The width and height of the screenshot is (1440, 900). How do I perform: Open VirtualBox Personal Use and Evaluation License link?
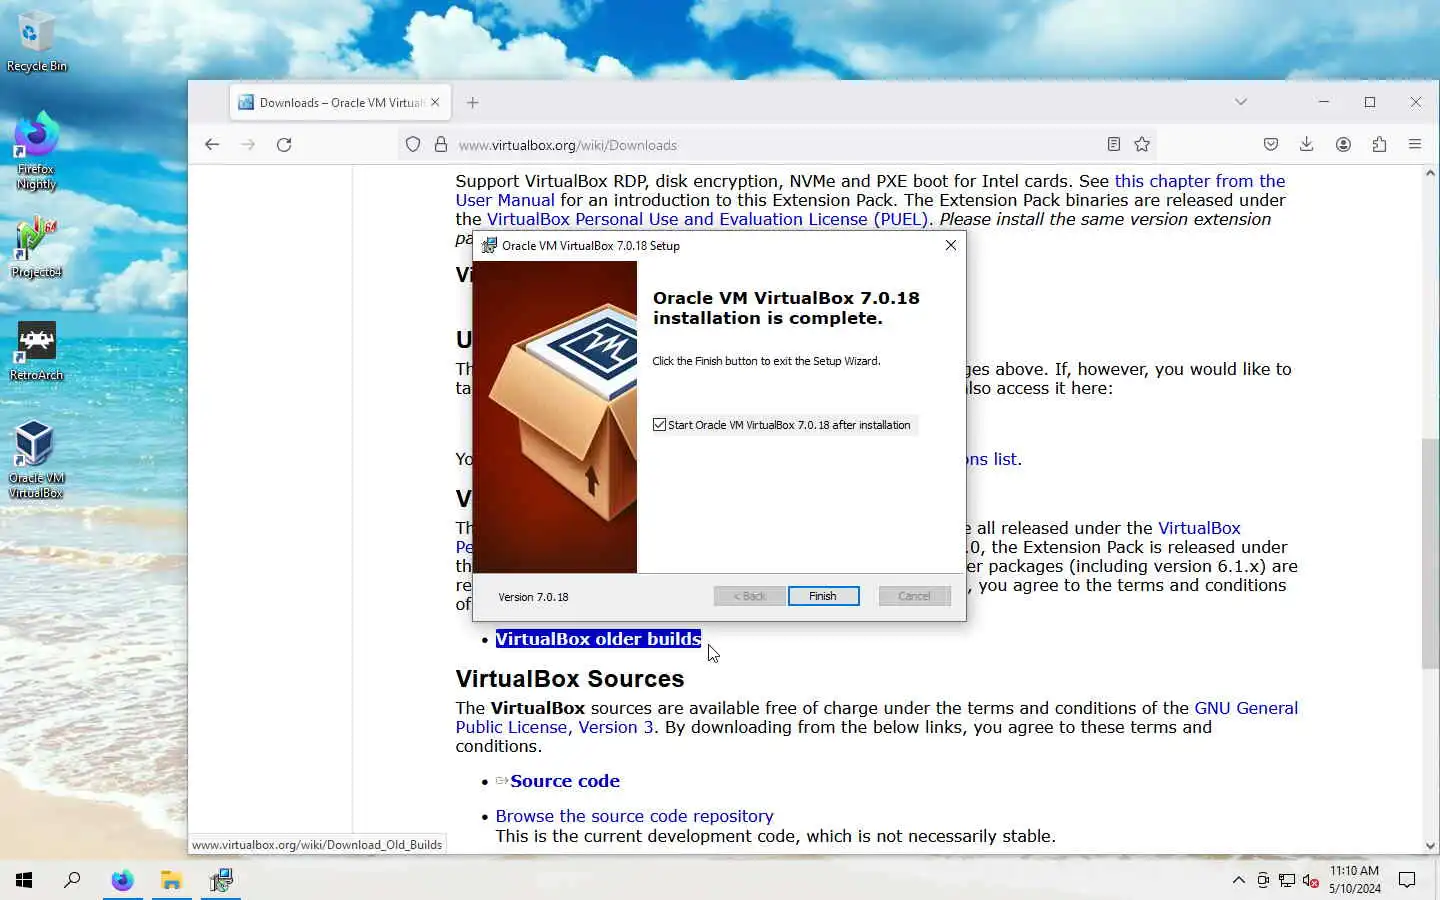pyautogui.click(x=708, y=219)
